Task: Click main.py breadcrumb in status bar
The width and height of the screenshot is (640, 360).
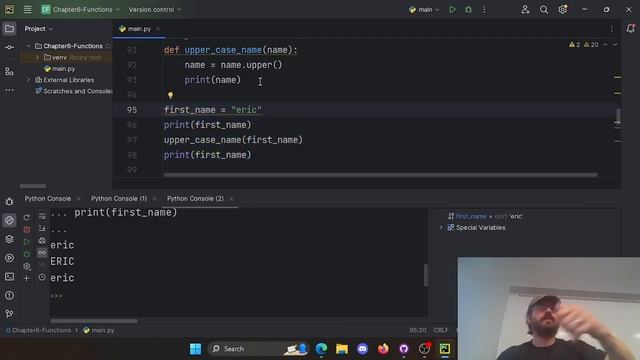Action: [x=99, y=330]
